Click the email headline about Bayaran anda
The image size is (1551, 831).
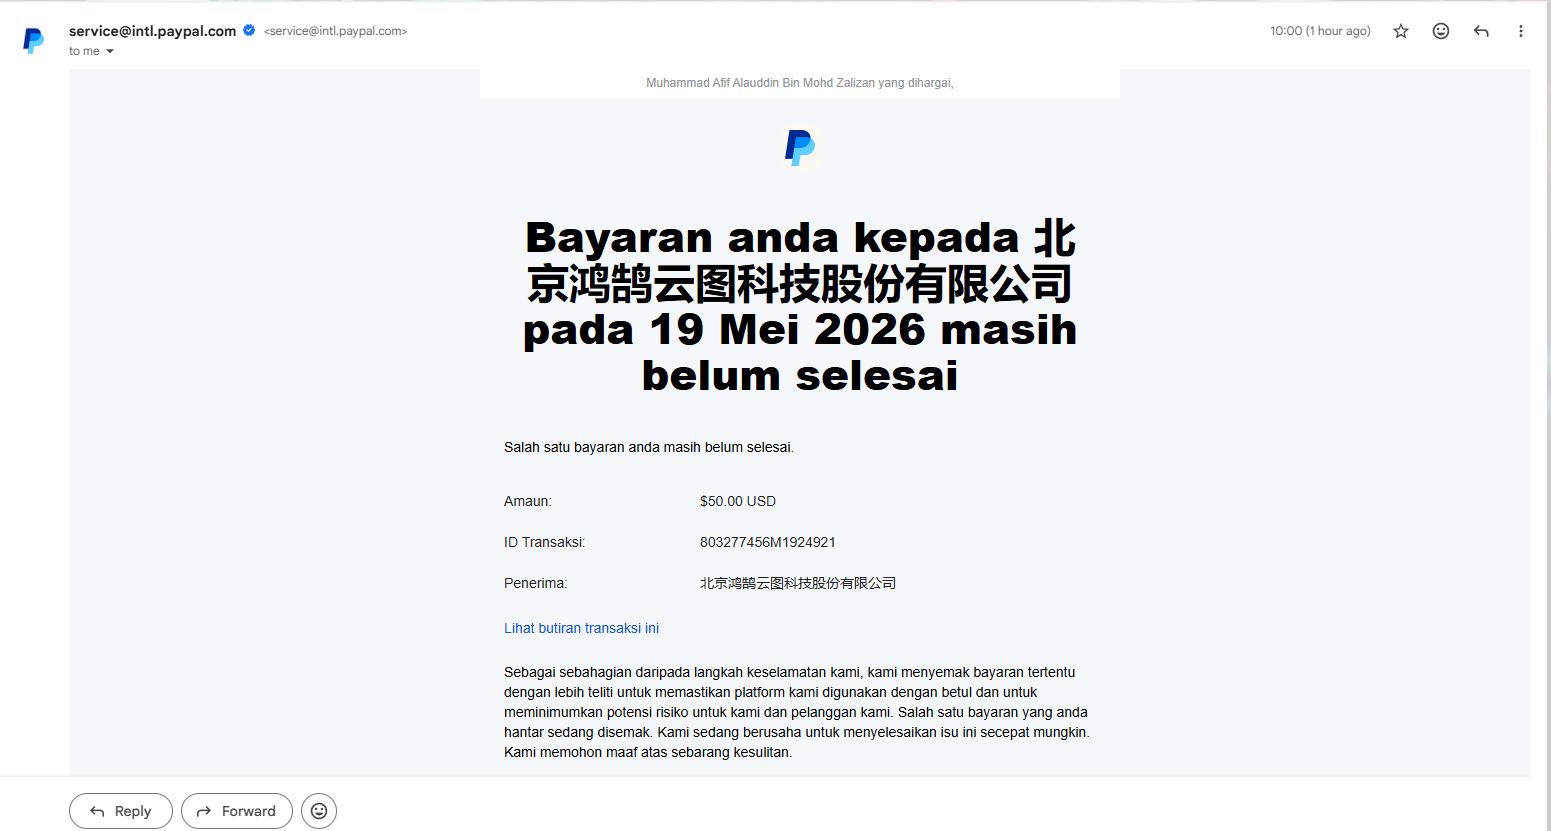800,306
